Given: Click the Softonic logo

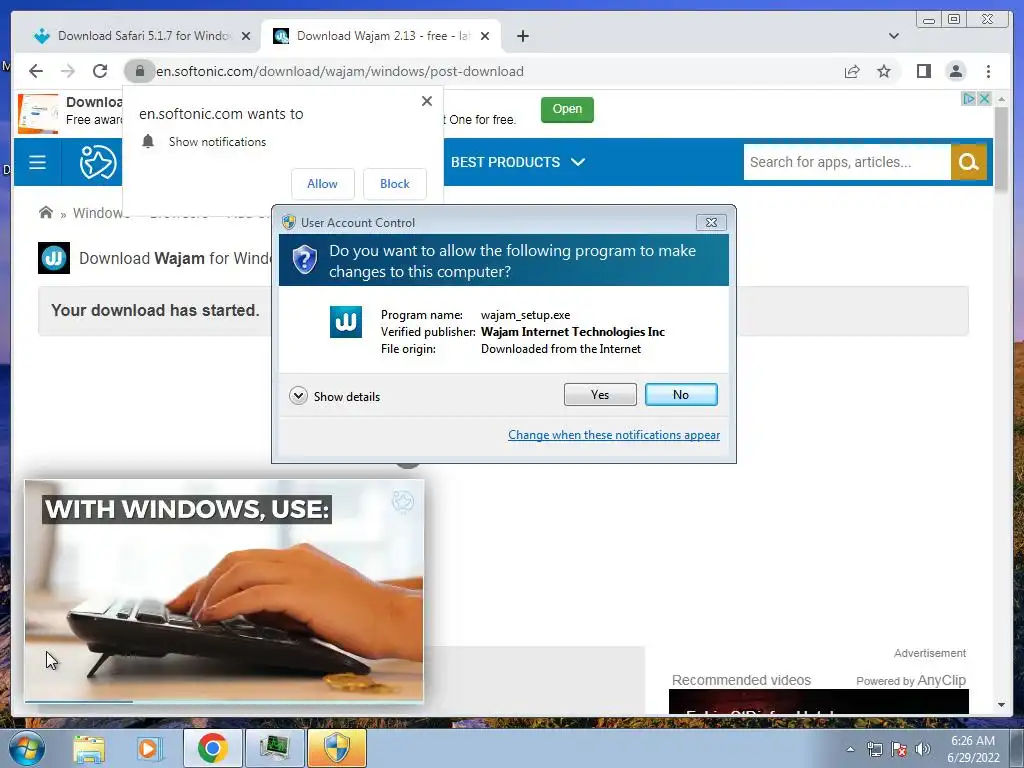Looking at the screenshot, I should pos(98,162).
